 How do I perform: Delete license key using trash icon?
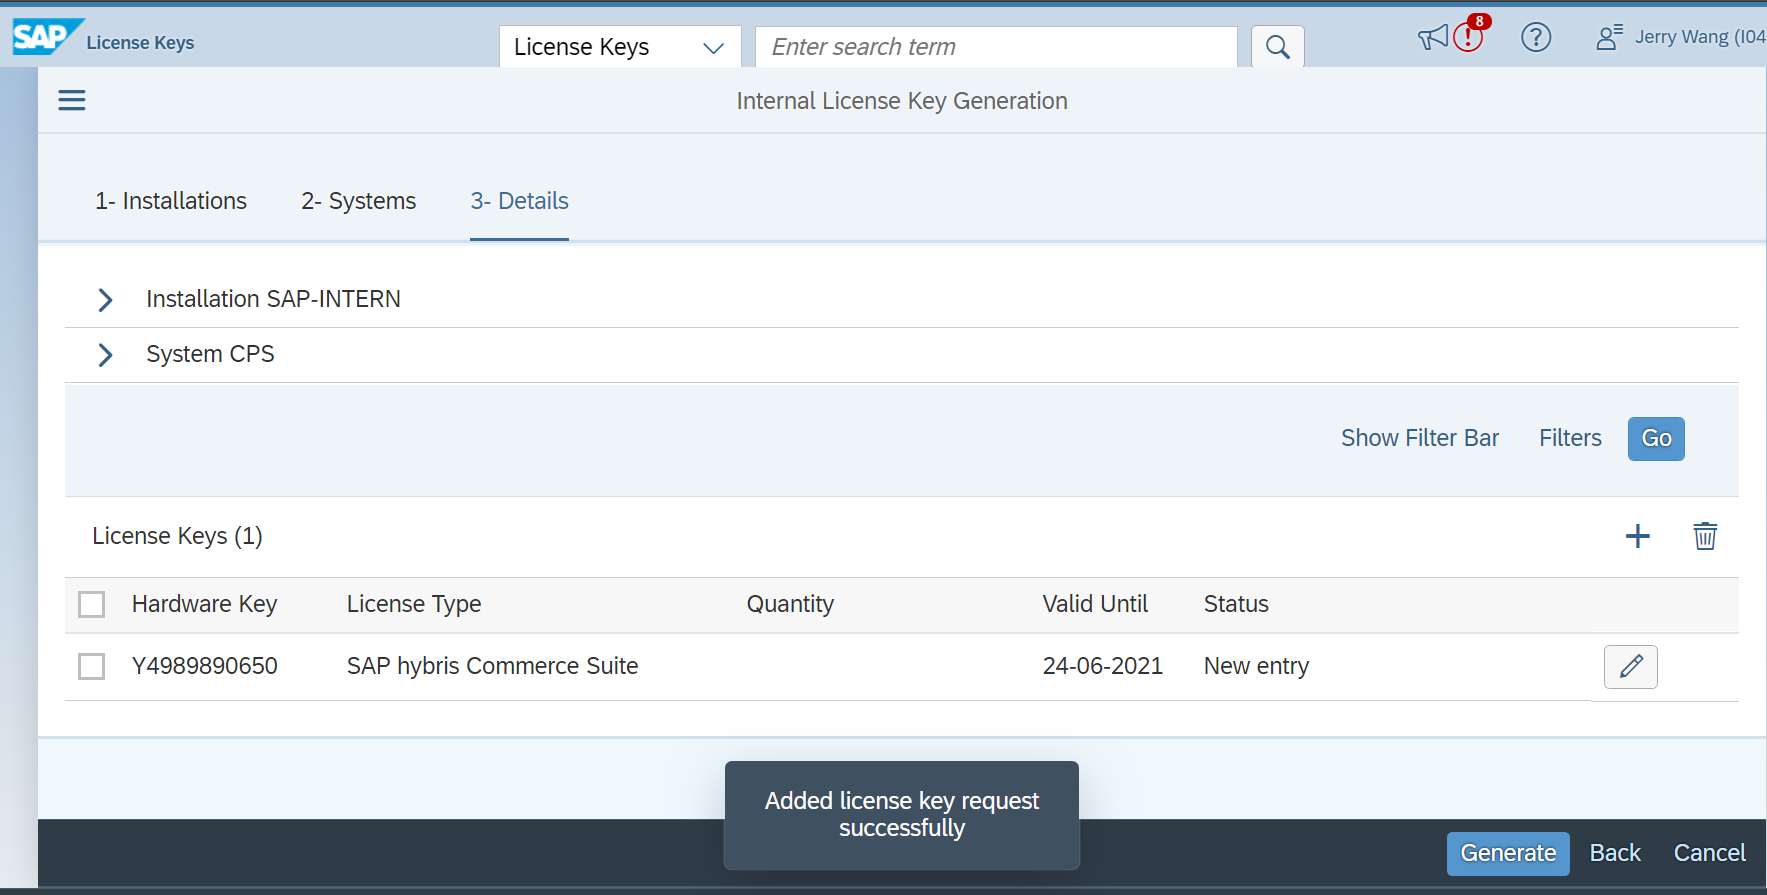point(1704,536)
